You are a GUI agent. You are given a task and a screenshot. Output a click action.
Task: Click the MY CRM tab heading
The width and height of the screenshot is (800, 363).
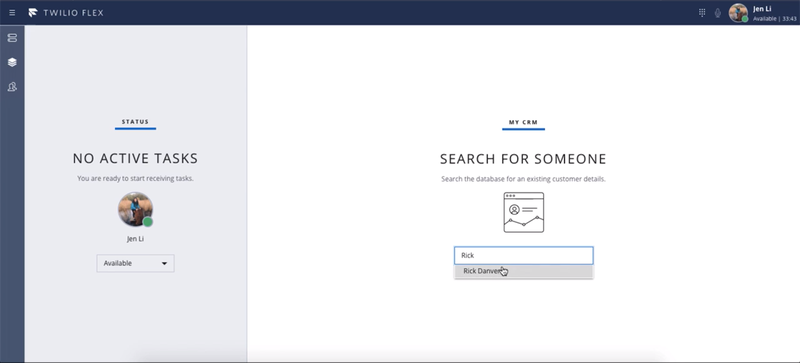click(x=523, y=123)
